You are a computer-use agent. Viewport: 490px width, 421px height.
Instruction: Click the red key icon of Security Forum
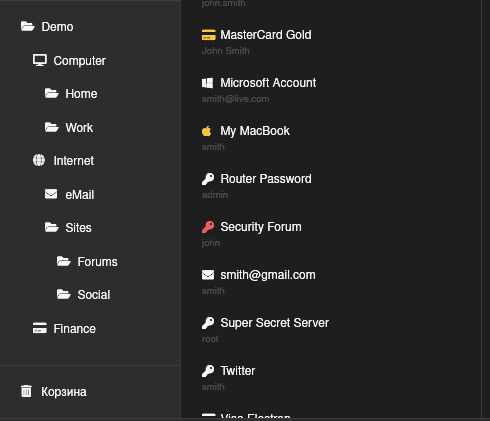(208, 227)
